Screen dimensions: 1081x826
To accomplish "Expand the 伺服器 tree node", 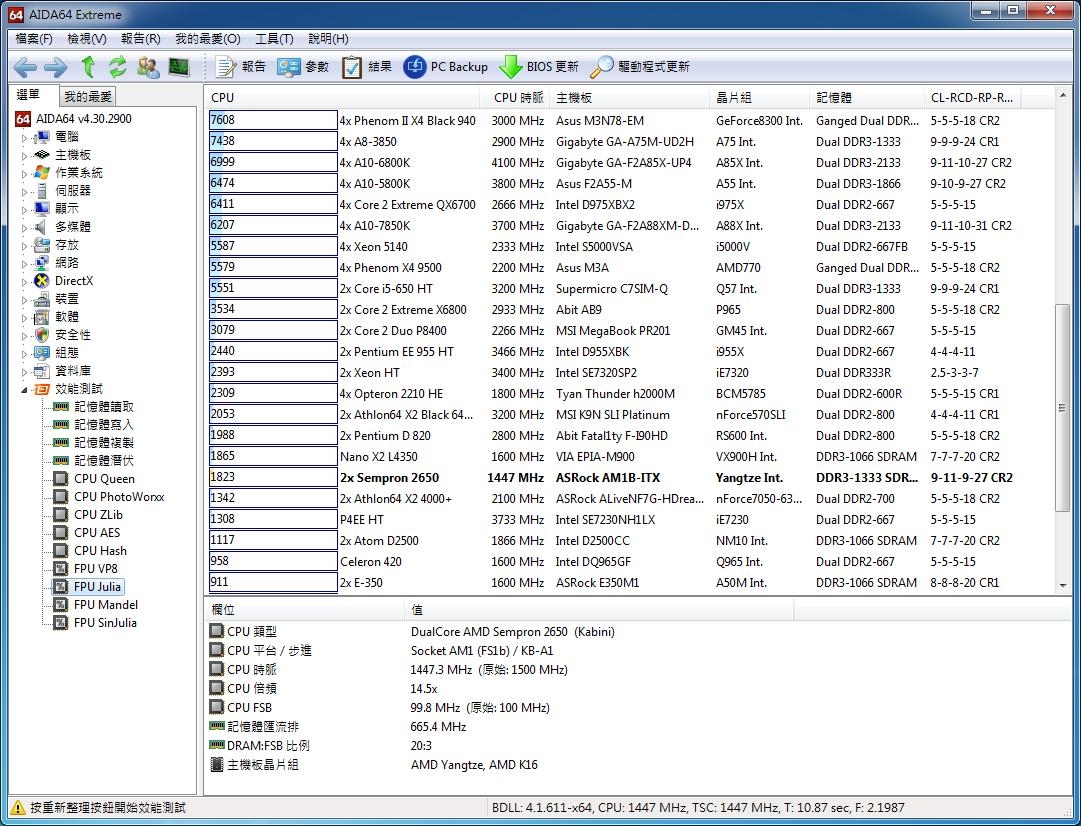I will (x=24, y=192).
